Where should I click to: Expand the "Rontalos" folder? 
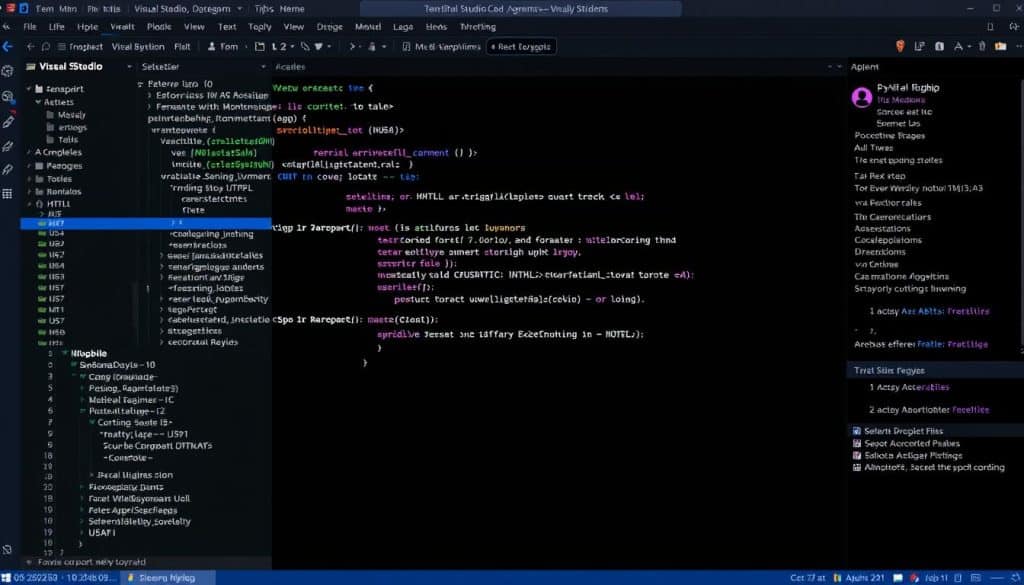(x=29, y=192)
